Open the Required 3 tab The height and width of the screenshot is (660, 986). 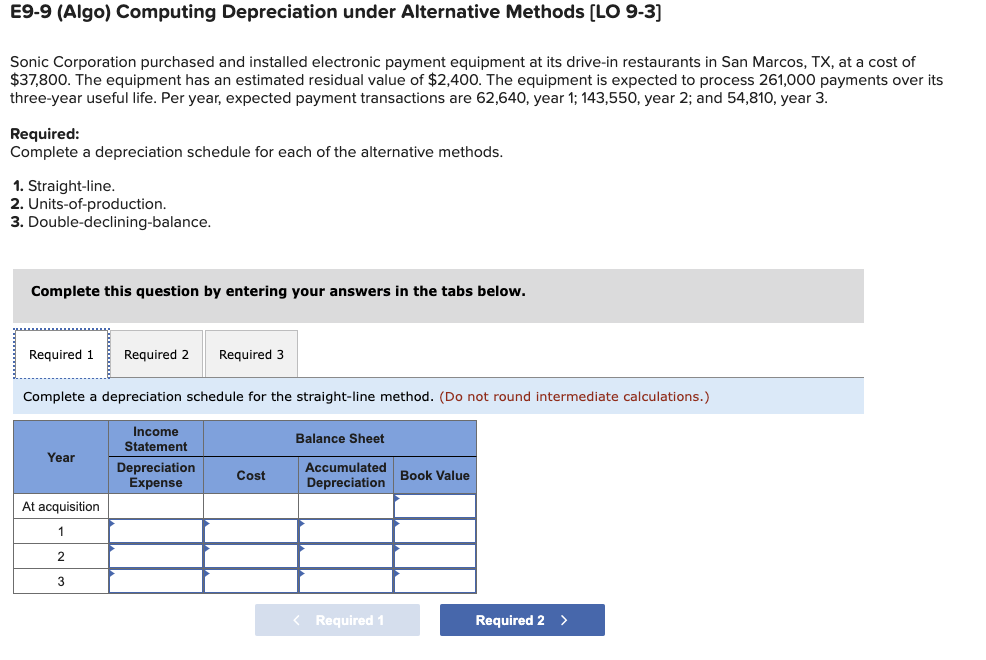250,353
